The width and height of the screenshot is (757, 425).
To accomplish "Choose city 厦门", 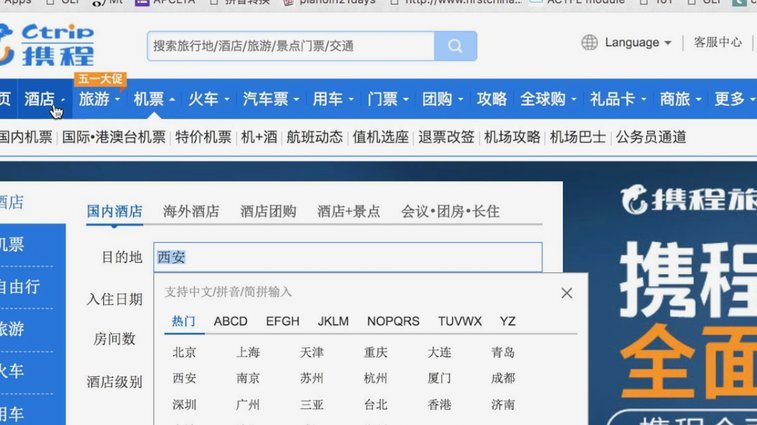I will [439, 378].
